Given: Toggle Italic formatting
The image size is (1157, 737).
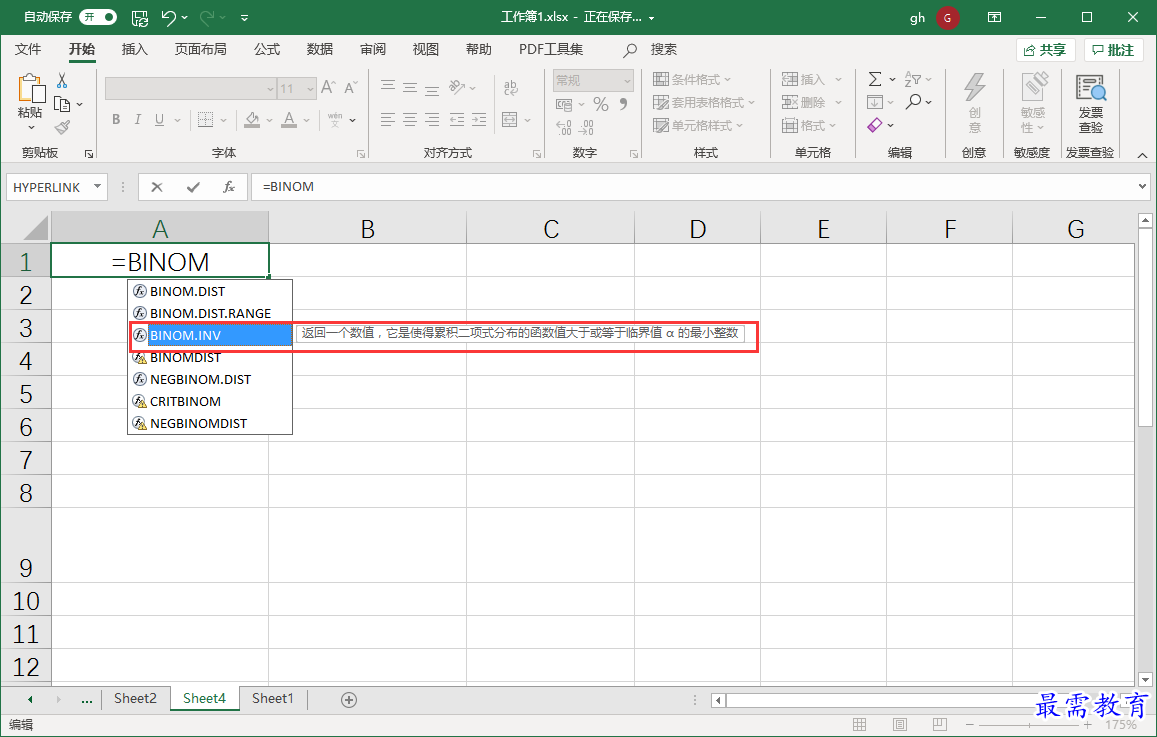Looking at the screenshot, I should click(x=137, y=120).
